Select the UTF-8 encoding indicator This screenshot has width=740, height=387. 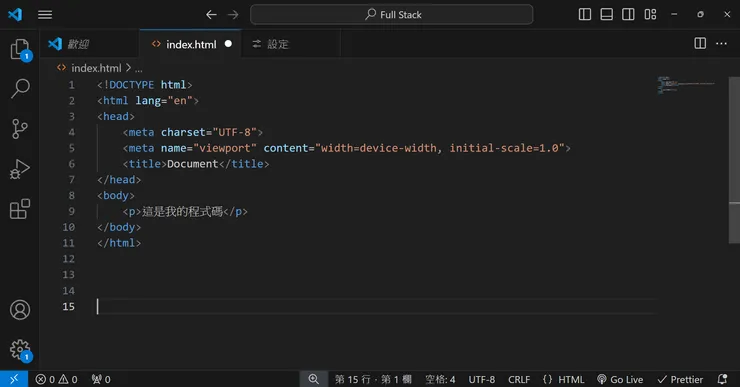click(x=482, y=379)
